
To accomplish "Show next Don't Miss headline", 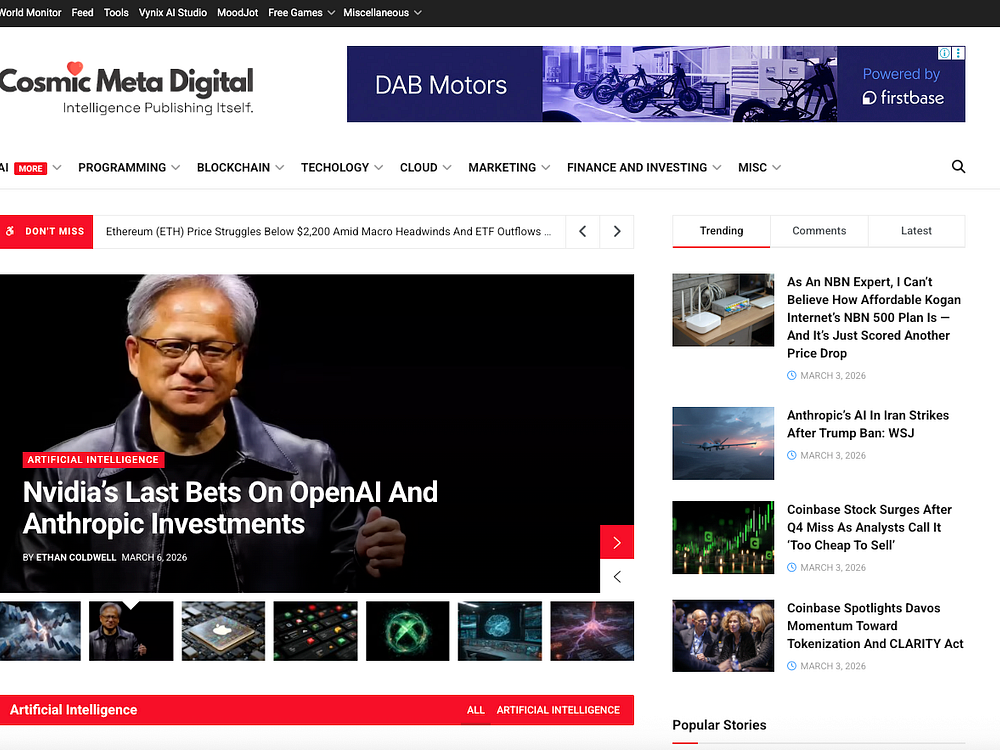I will [617, 232].
